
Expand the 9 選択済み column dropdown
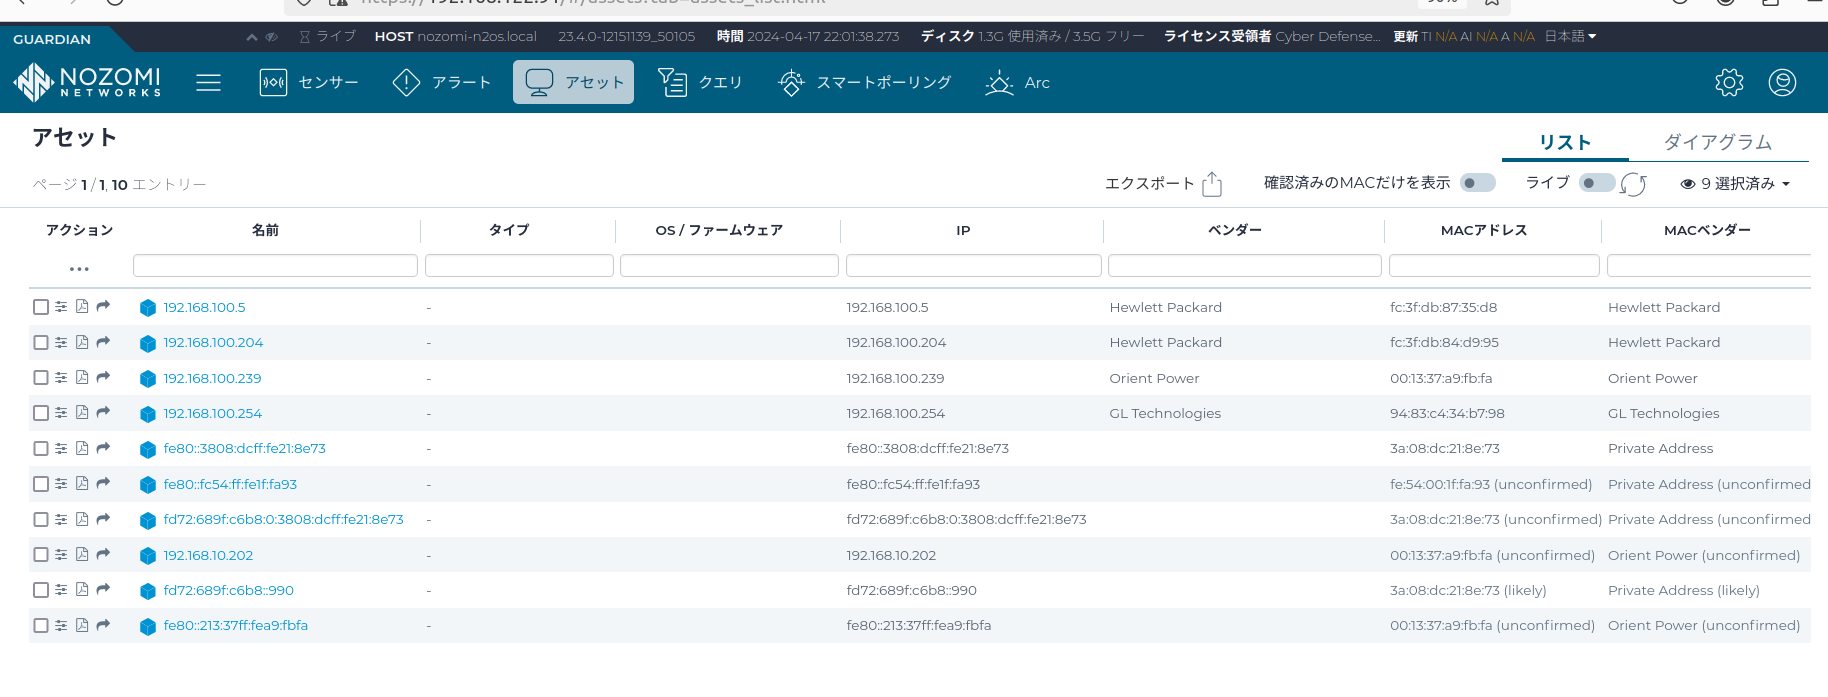pyautogui.click(x=1735, y=184)
